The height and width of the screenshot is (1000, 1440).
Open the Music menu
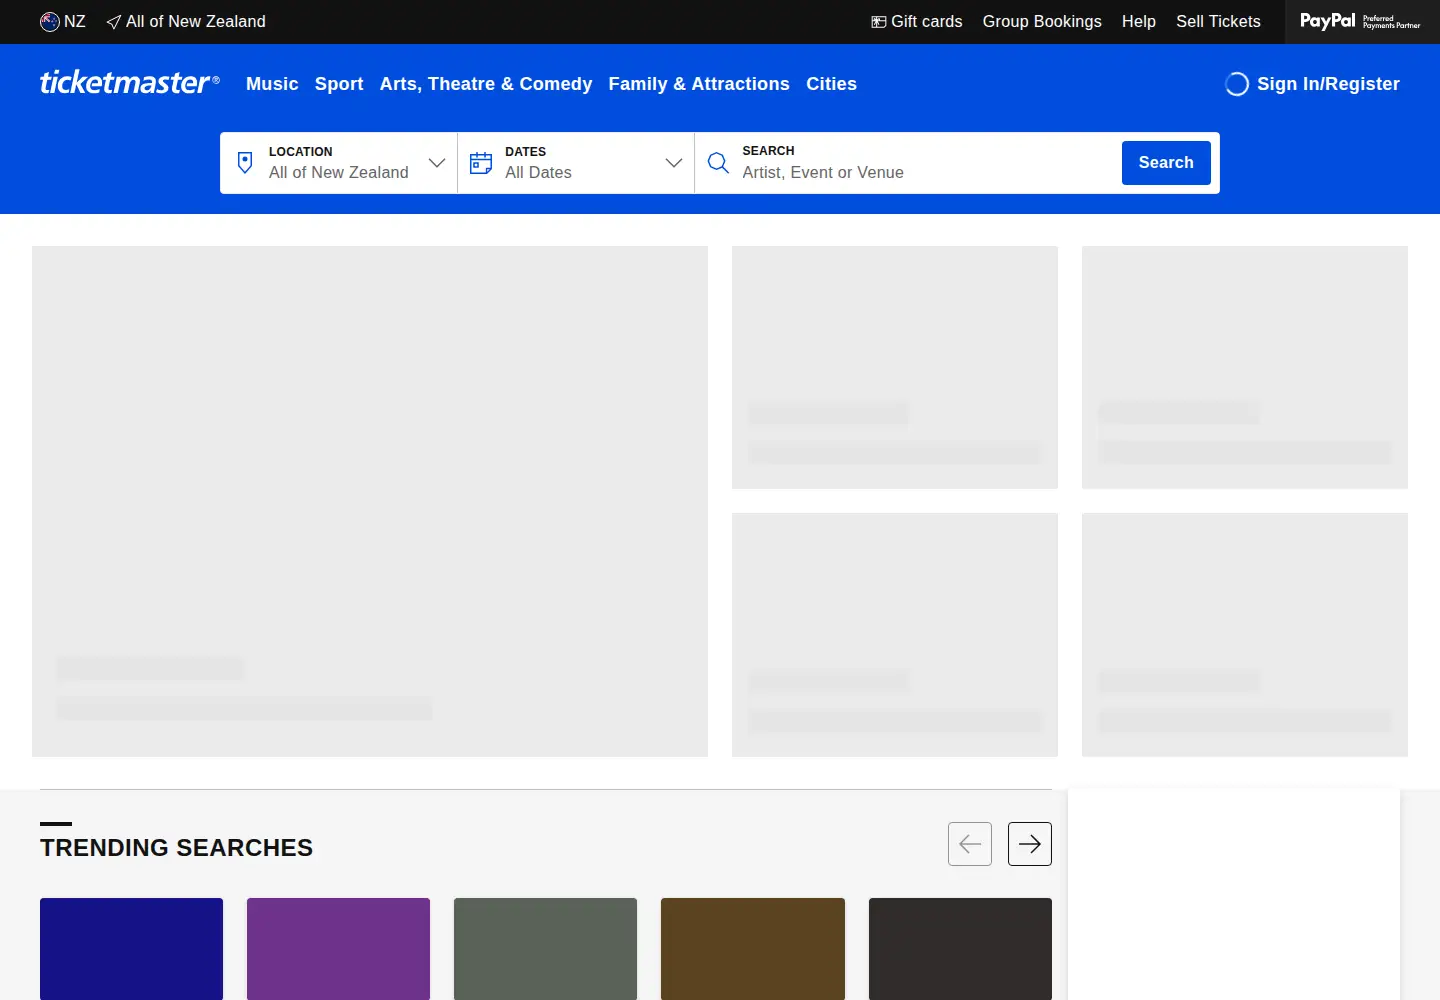[272, 84]
